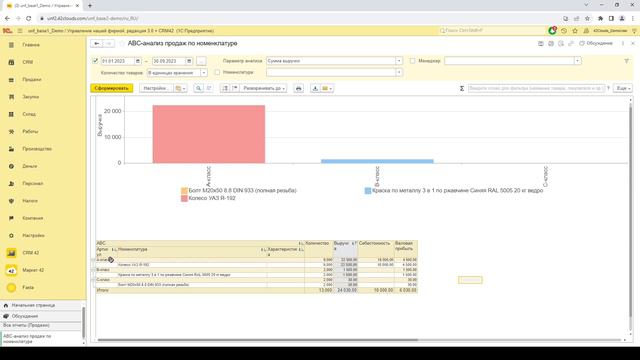Open the Номенклатура dropdown arrow
640x360 pixels.
[x=399, y=73]
